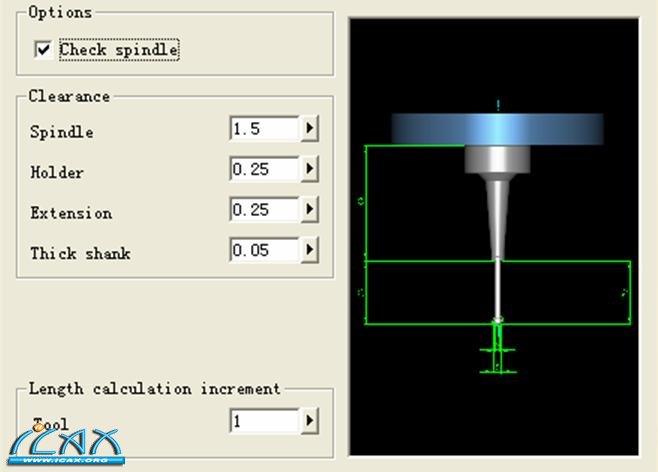This screenshot has height=472, width=658.
Task: Click the Extension clearance value field
Action: pos(265,209)
